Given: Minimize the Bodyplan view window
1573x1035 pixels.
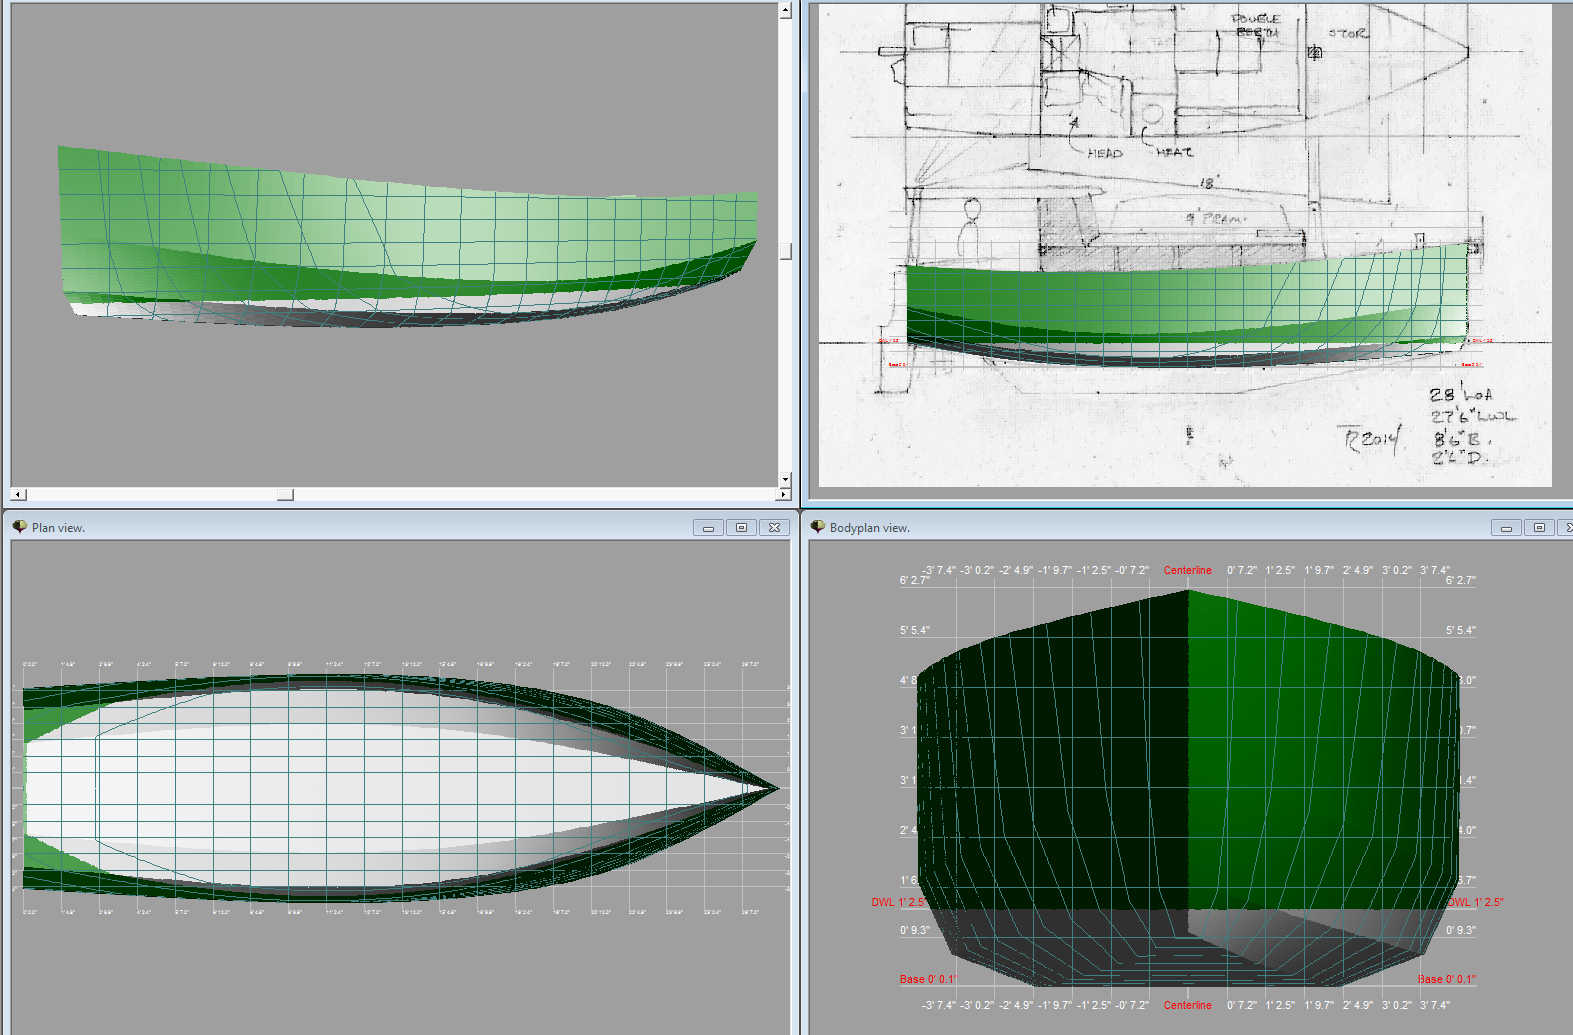Looking at the screenshot, I should [1506, 527].
